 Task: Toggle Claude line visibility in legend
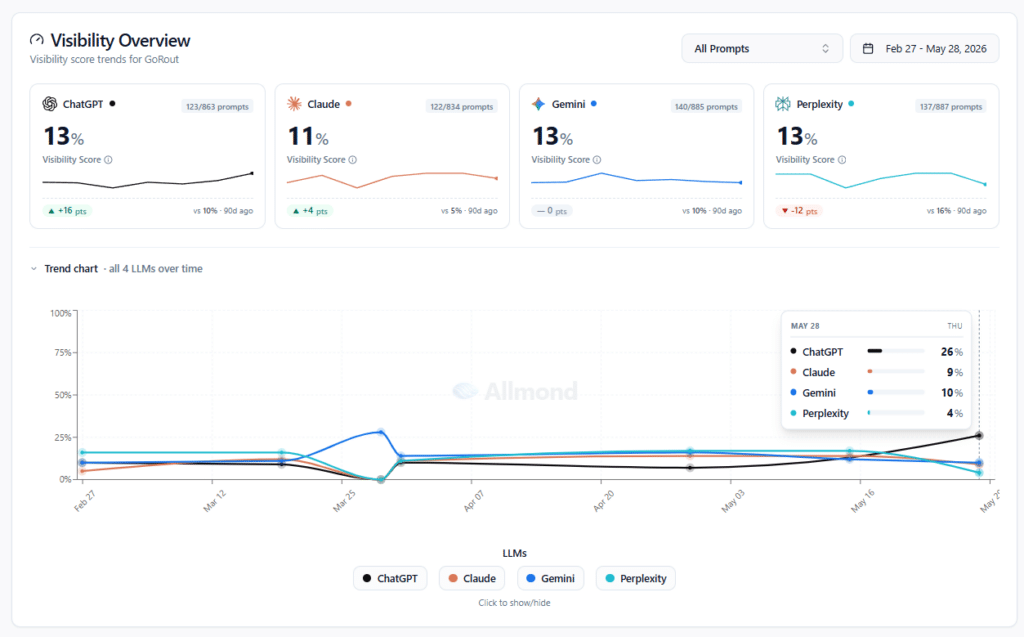click(x=472, y=578)
